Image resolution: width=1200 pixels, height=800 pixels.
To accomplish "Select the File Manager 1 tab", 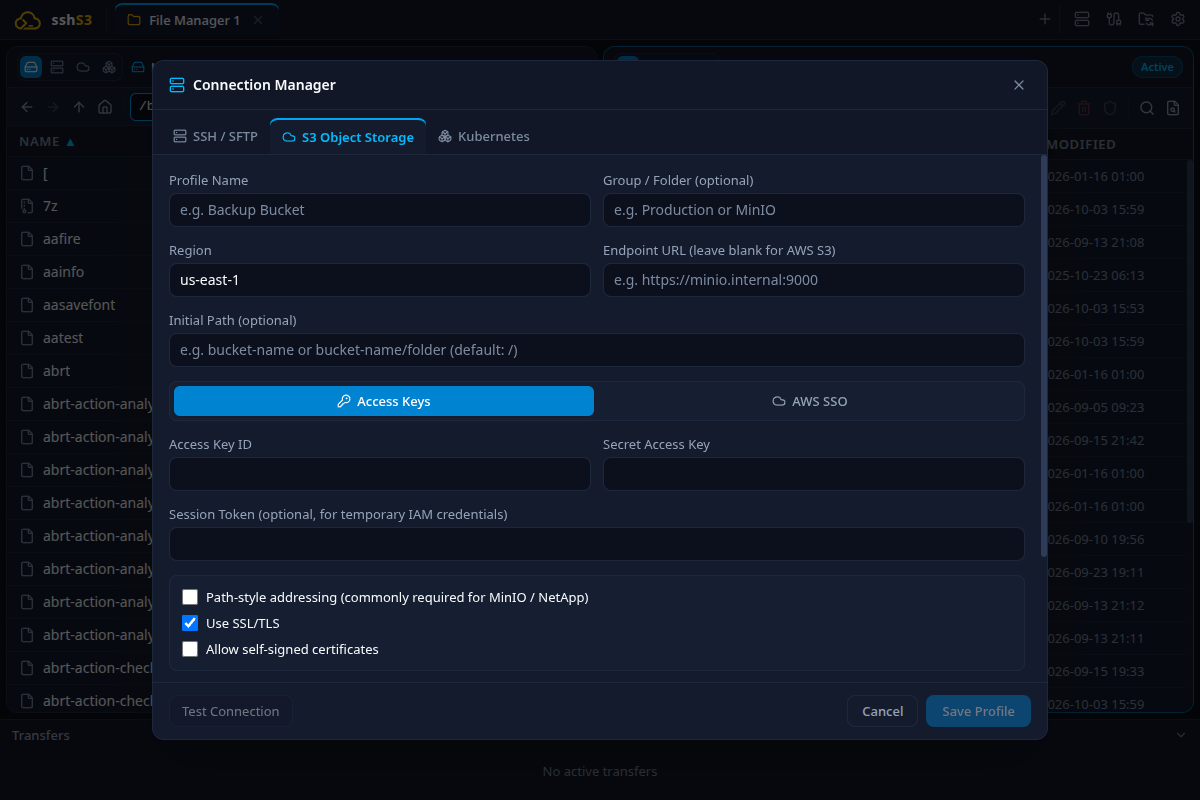I will 195,20.
